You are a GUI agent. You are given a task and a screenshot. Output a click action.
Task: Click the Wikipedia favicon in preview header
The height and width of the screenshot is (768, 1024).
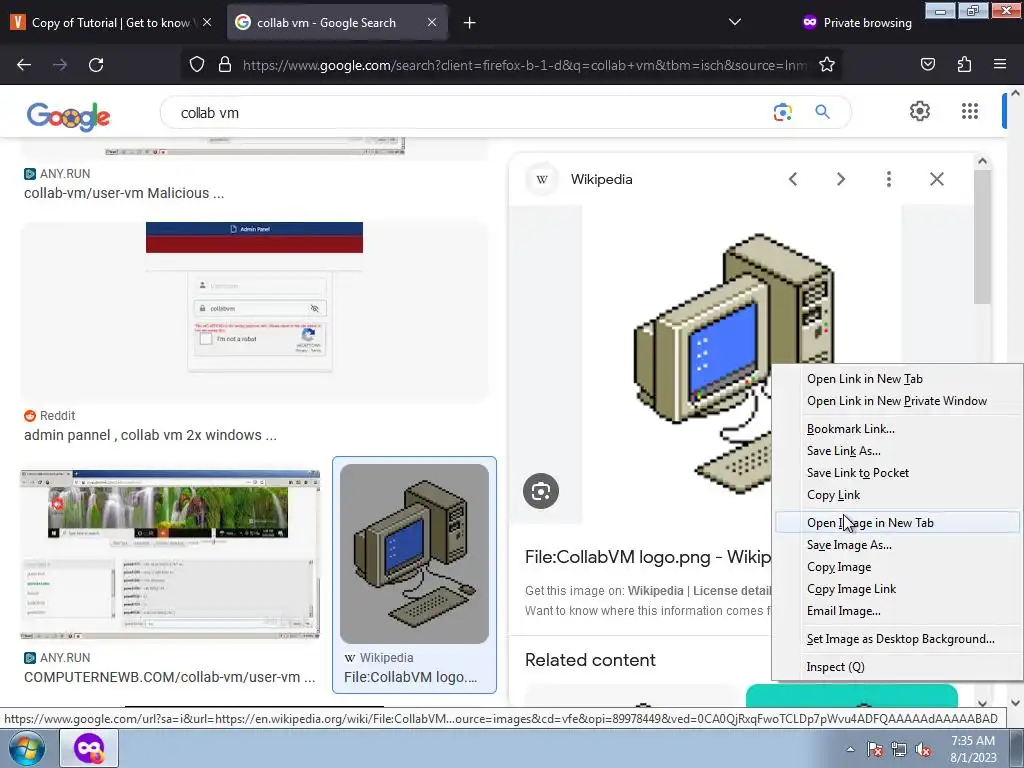click(x=542, y=179)
